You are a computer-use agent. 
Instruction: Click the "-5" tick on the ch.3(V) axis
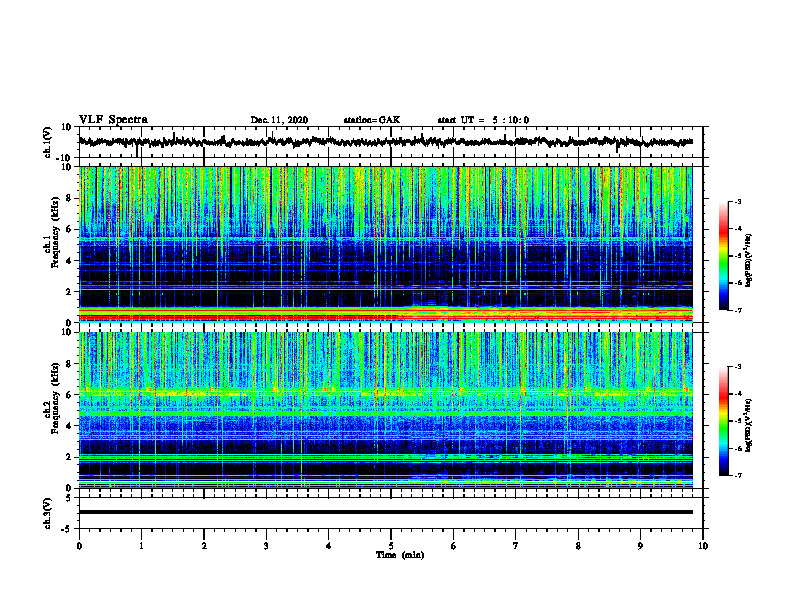point(68,529)
